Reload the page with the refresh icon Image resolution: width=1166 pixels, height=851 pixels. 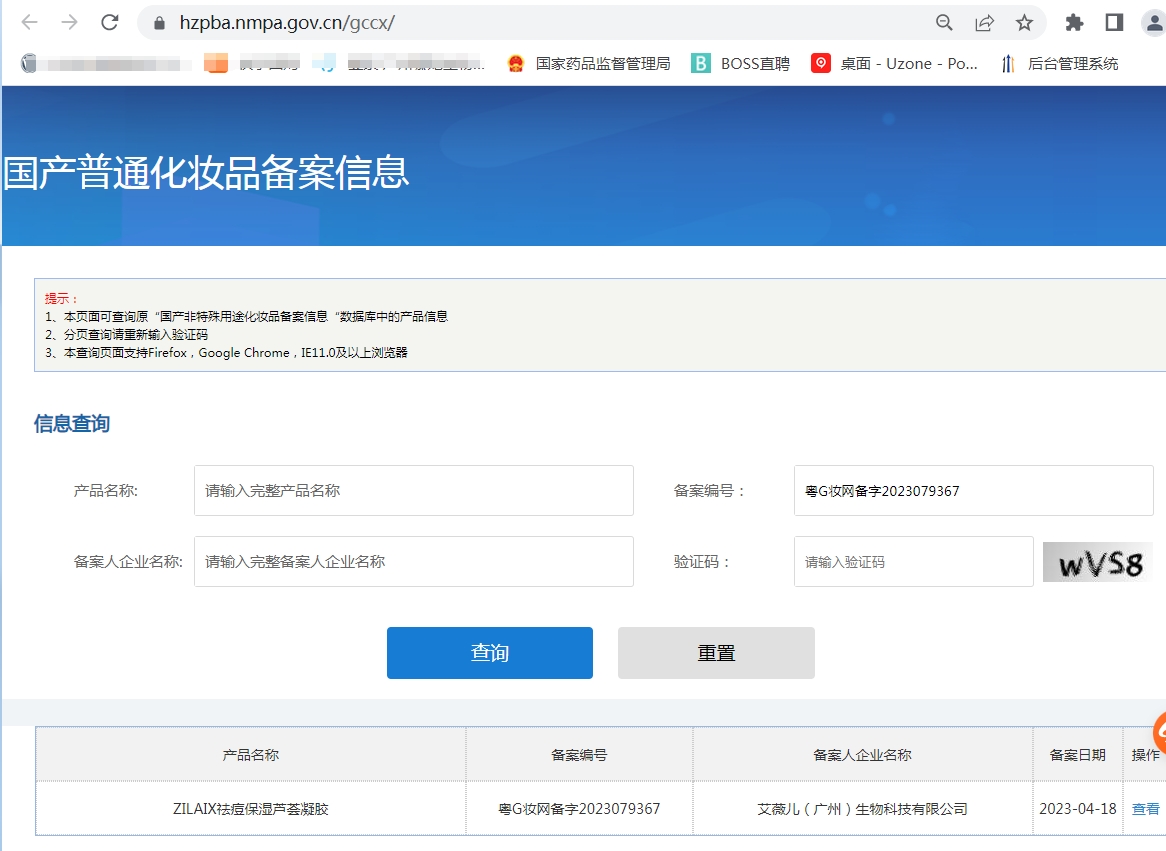click(110, 22)
